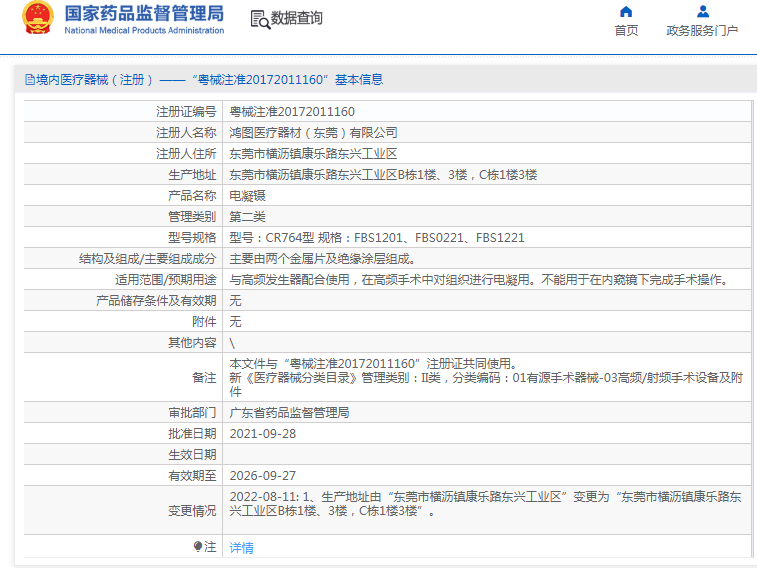Click the 审批部门 label

click(x=192, y=412)
